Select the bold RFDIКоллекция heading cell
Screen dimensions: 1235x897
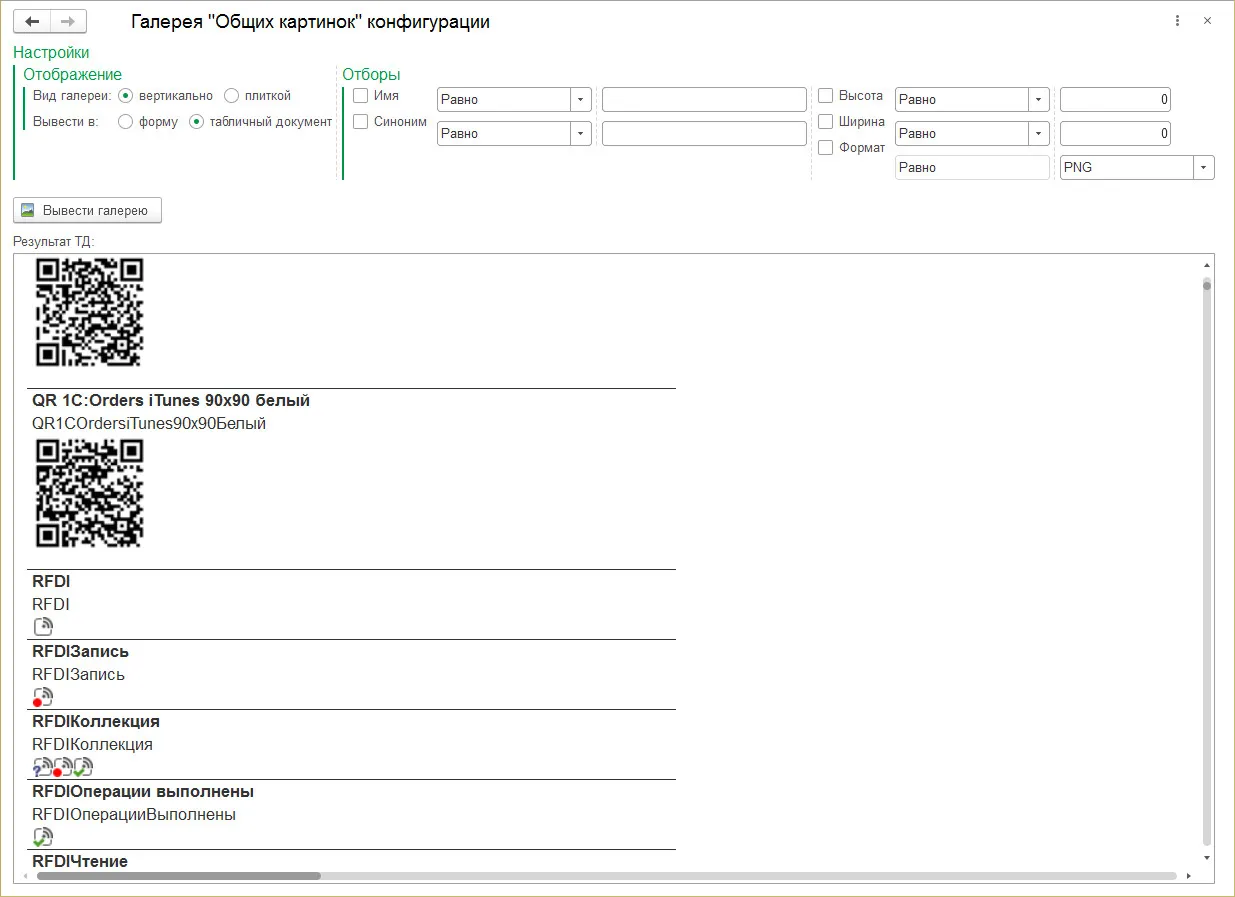tap(96, 721)
